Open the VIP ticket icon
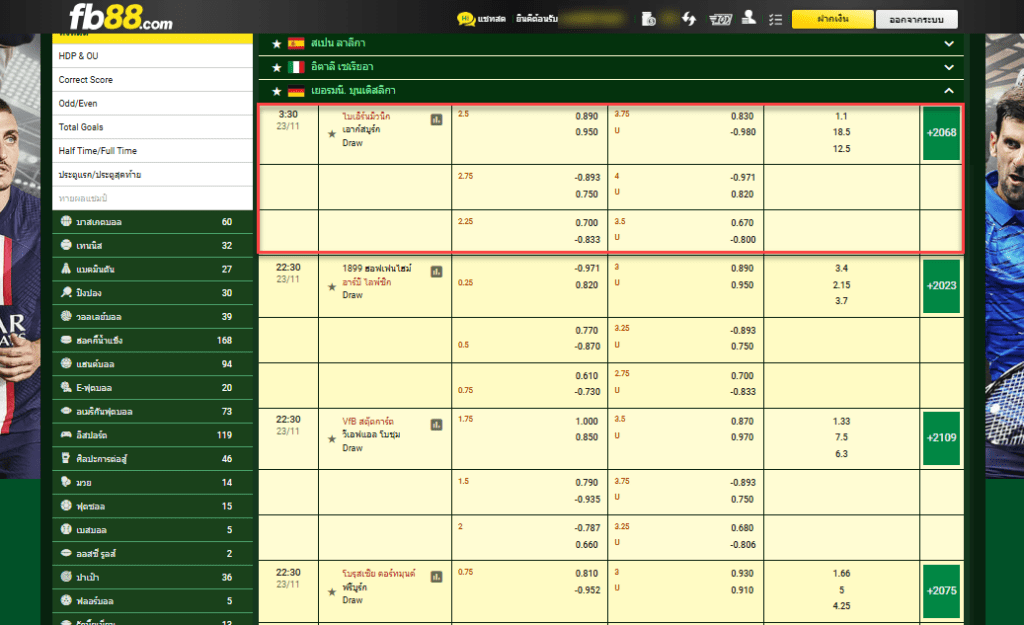Image resolution: width=1024 pixels, height=625 pixels. [x=720, y=20]
